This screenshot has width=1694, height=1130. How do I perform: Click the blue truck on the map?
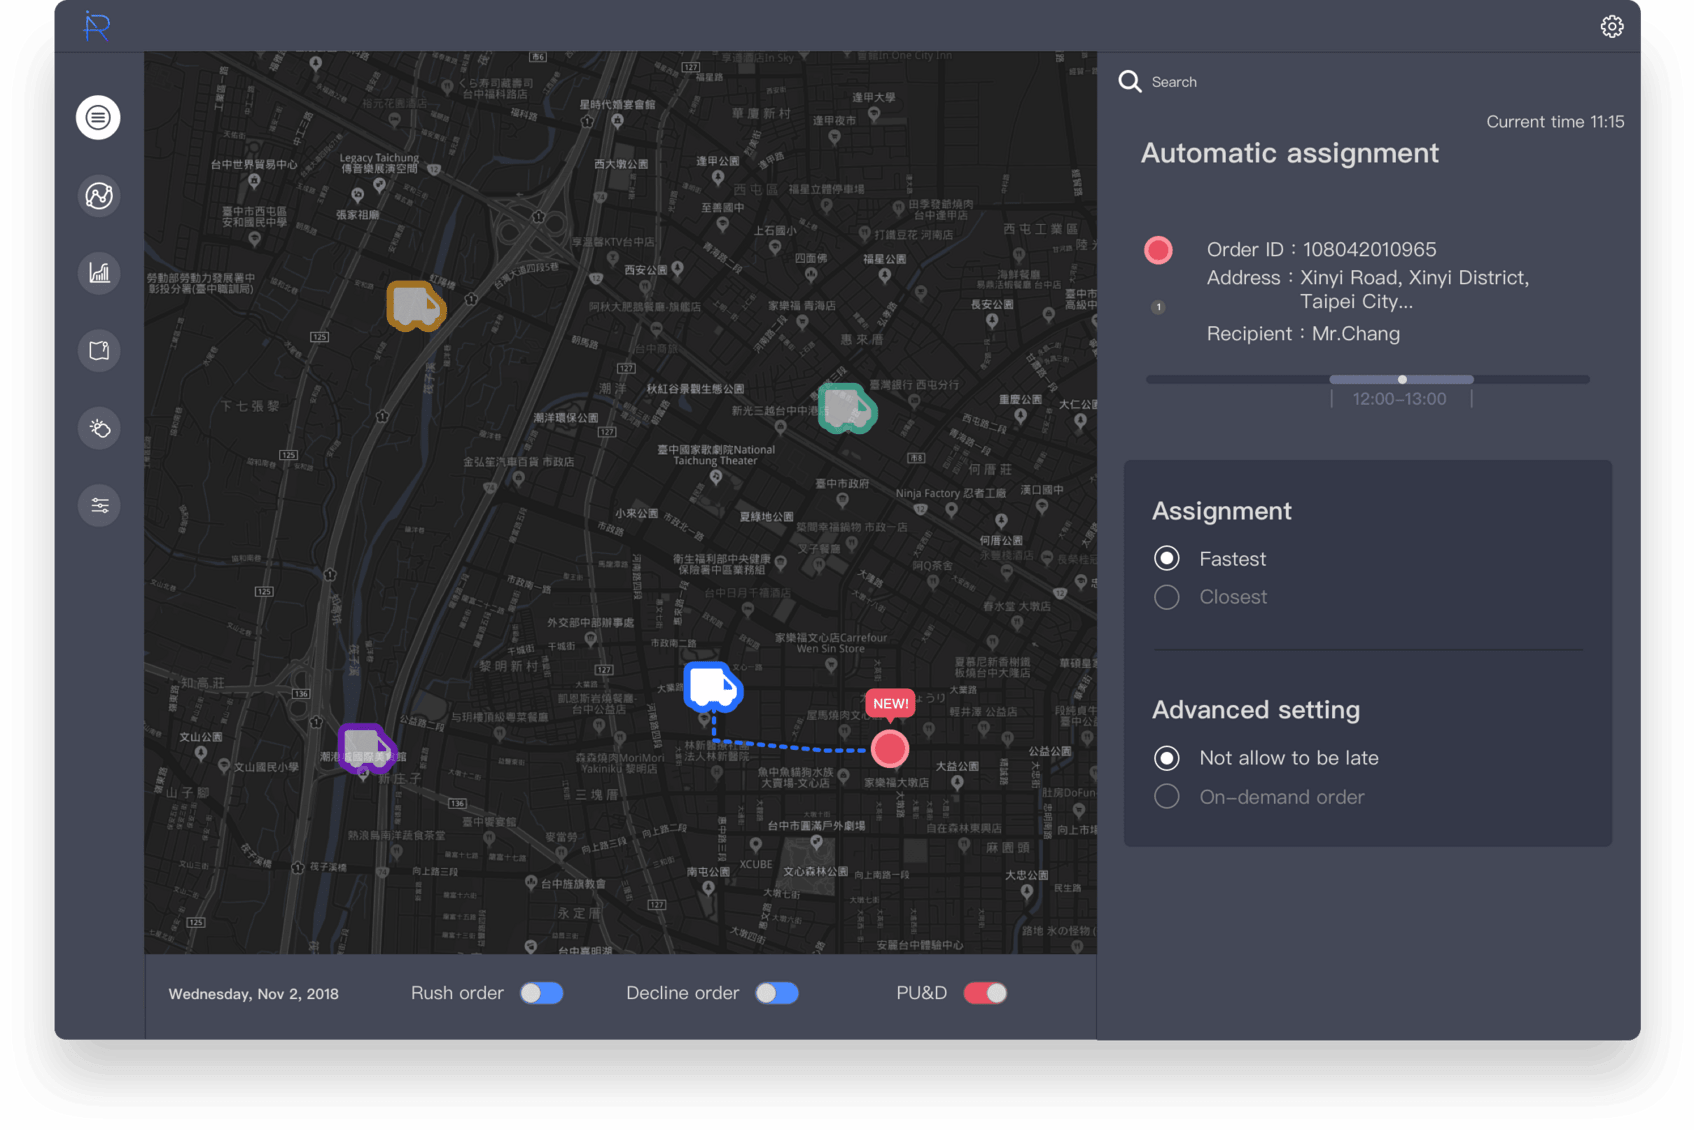click(712, 687)
